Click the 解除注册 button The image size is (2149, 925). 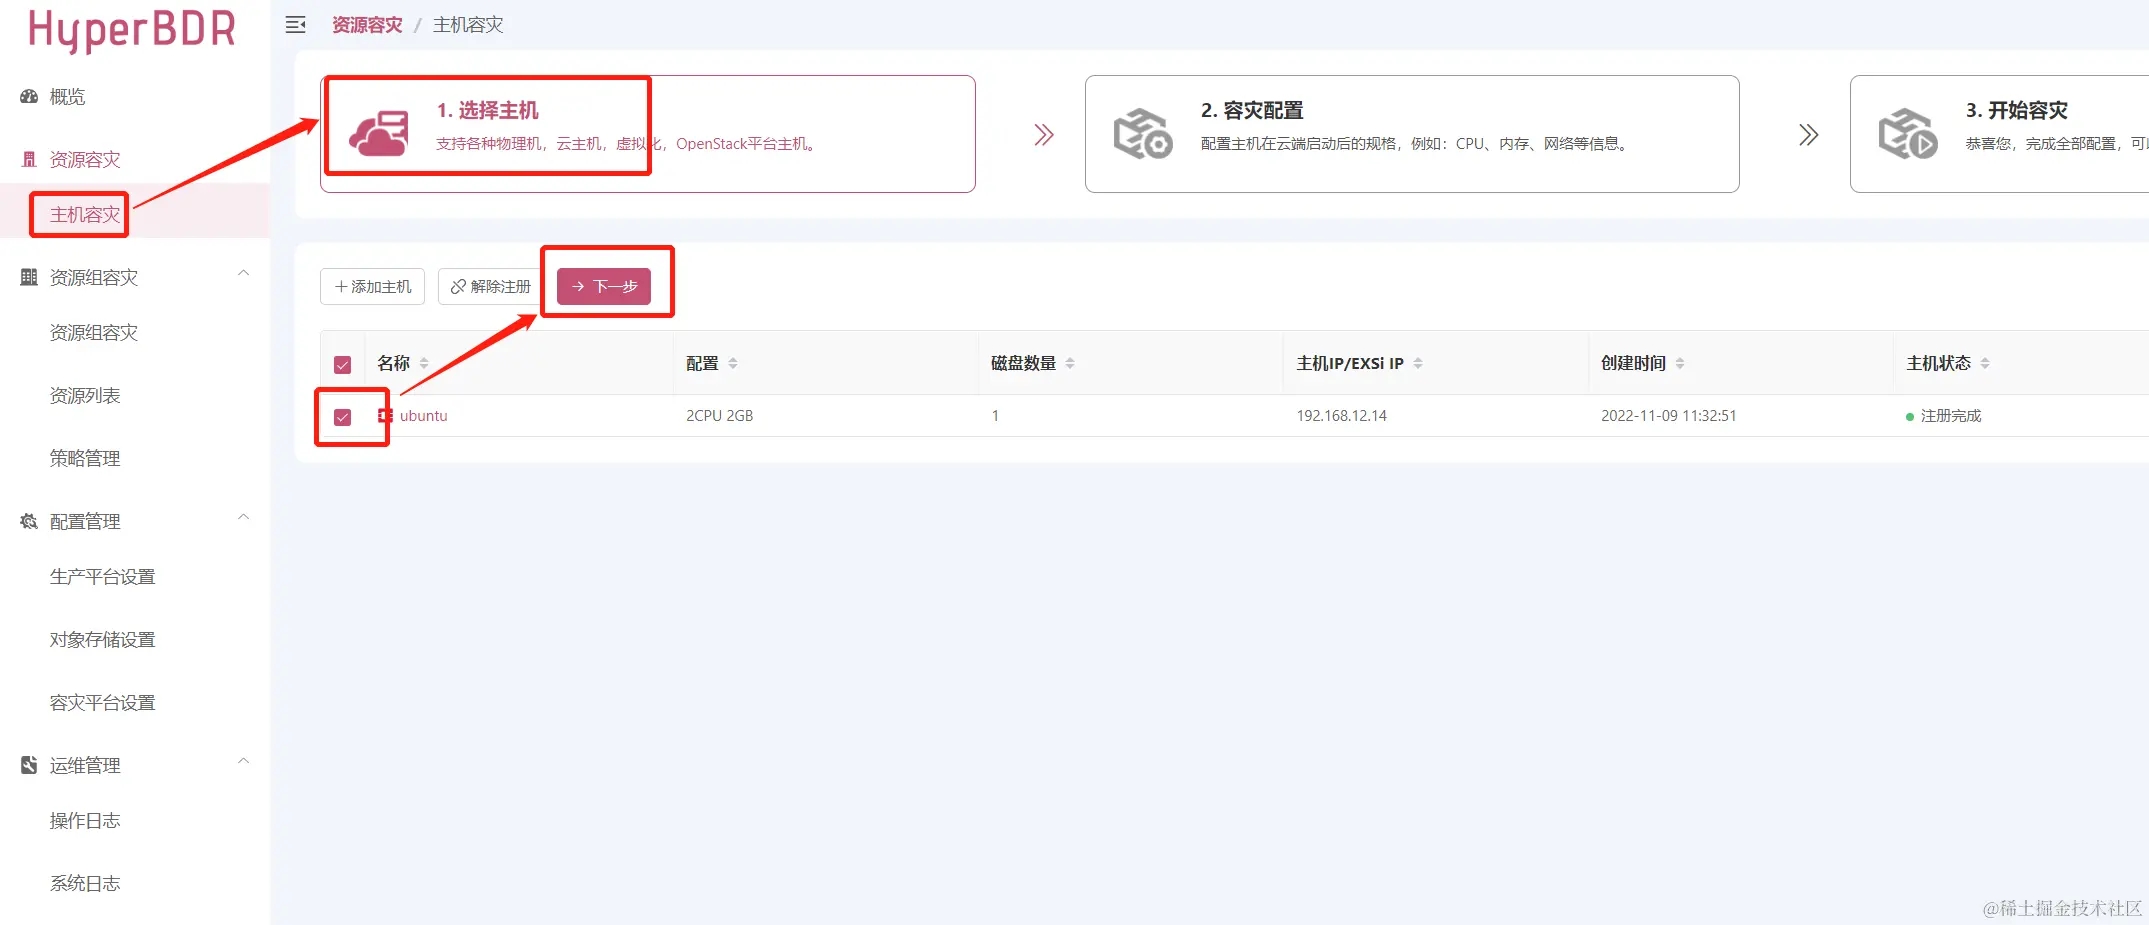tap(490, 287)
